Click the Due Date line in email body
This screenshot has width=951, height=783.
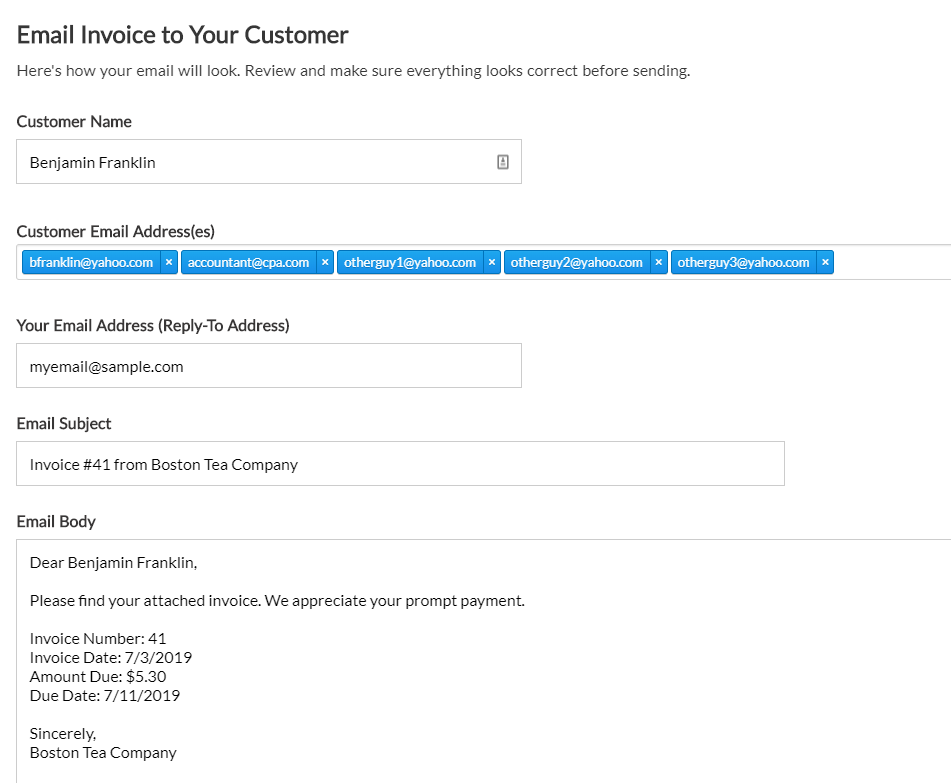105,696
